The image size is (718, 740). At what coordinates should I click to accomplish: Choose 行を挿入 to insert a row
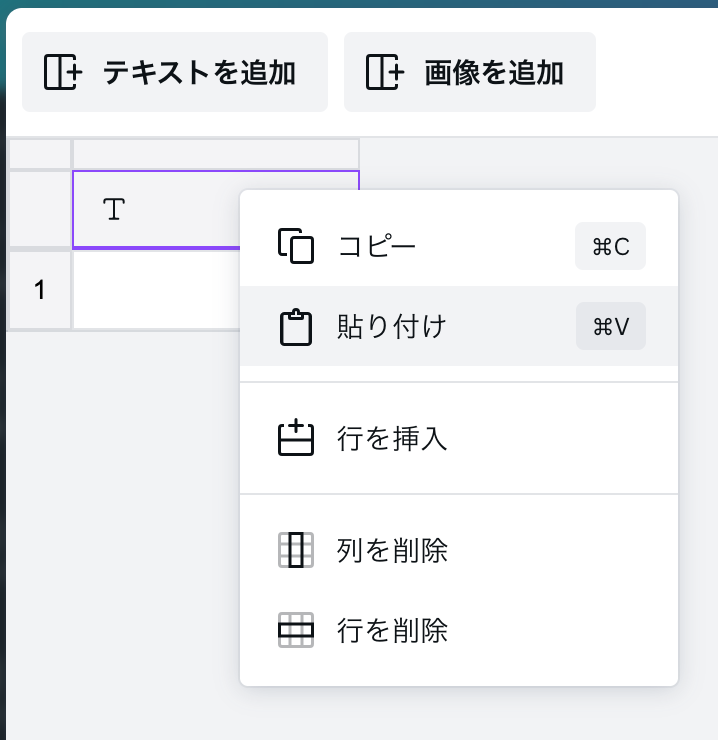point(392,439)
